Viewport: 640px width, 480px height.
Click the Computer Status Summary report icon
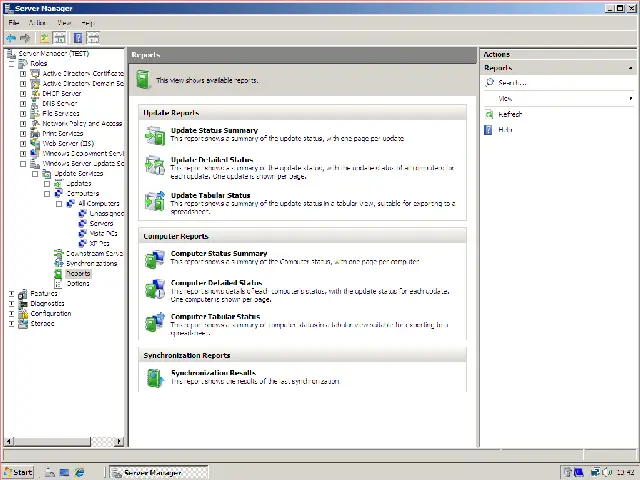(x=155, y=259)
